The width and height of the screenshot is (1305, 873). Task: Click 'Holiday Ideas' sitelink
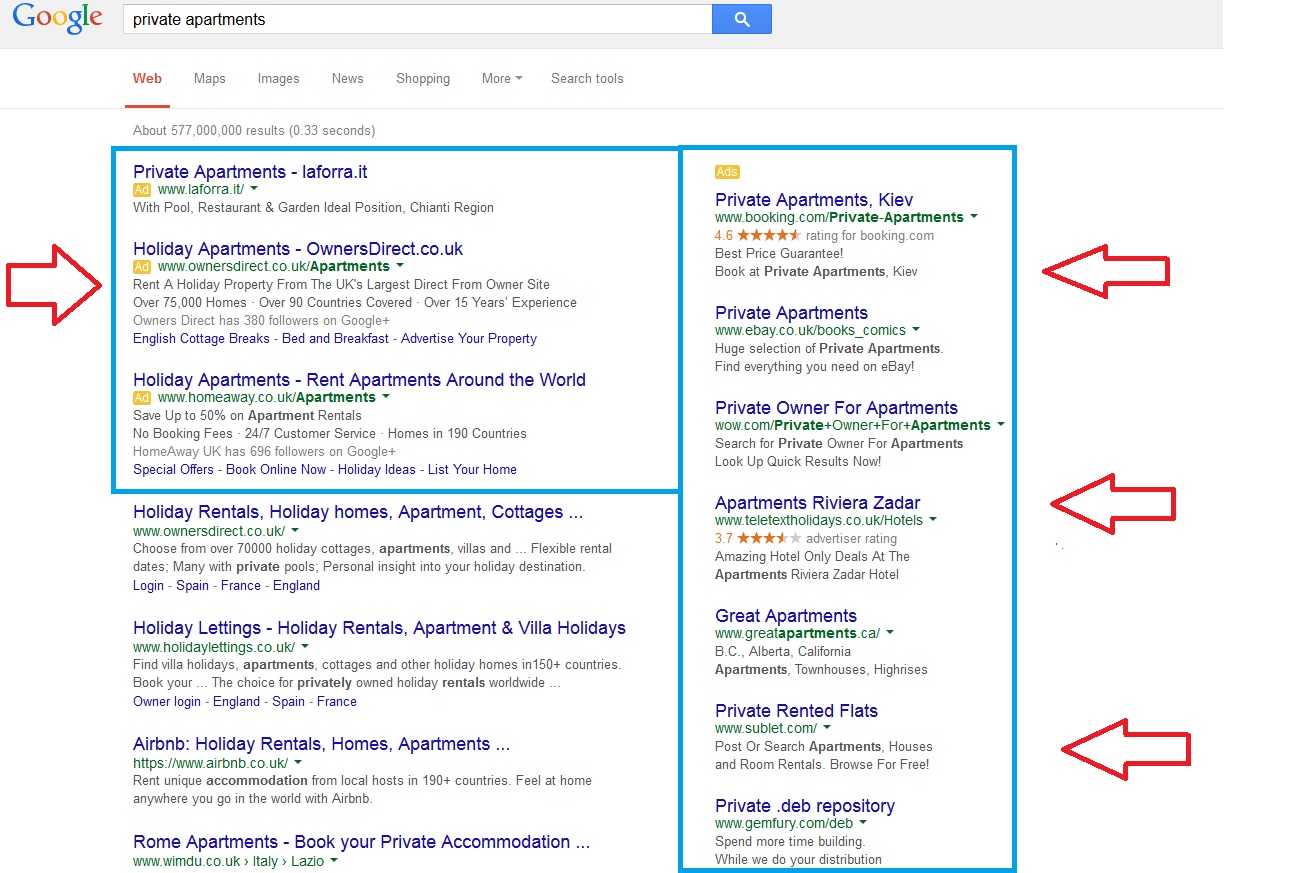tap(377, 469)
